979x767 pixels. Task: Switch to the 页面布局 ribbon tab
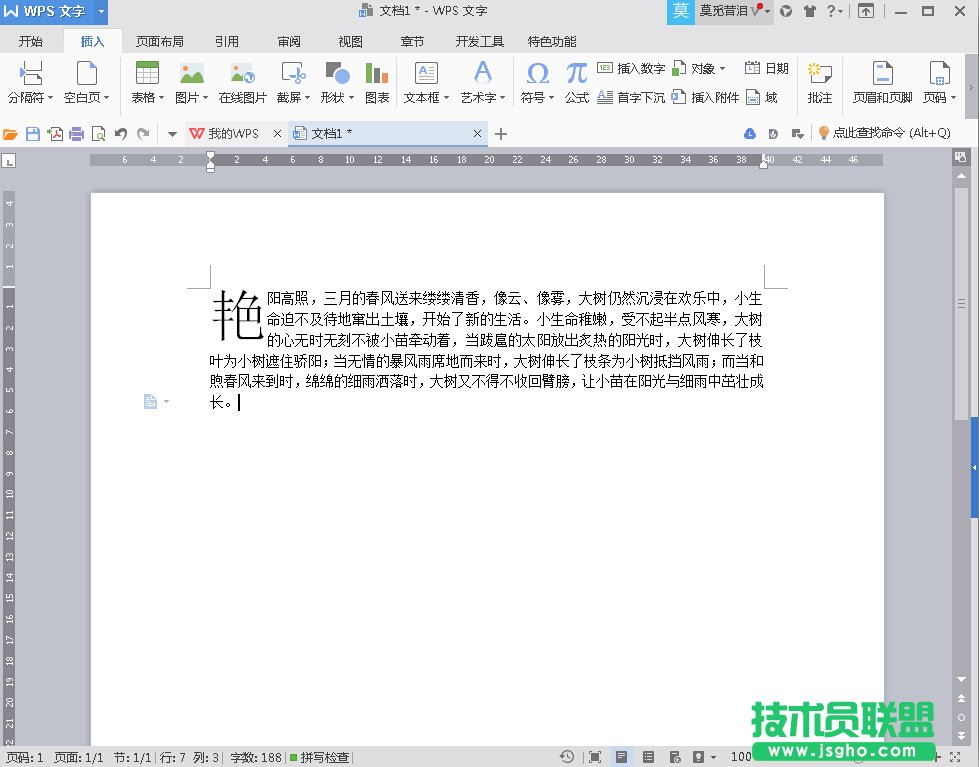tap(160, 42)
